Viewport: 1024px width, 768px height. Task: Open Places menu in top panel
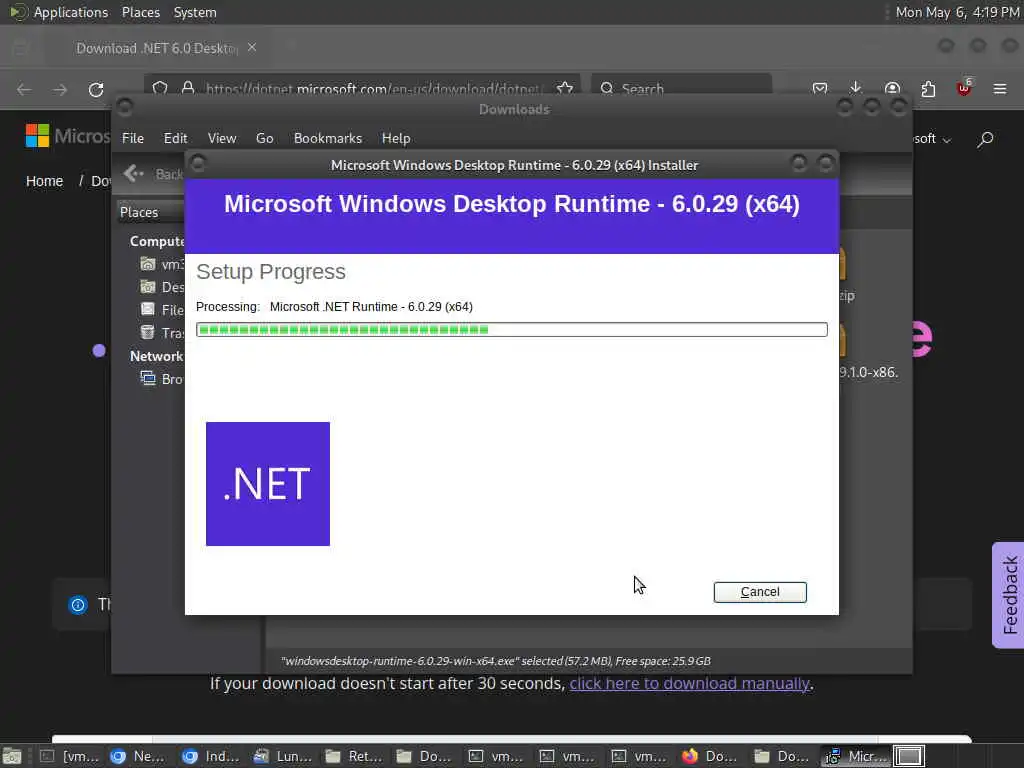[140, 12]
